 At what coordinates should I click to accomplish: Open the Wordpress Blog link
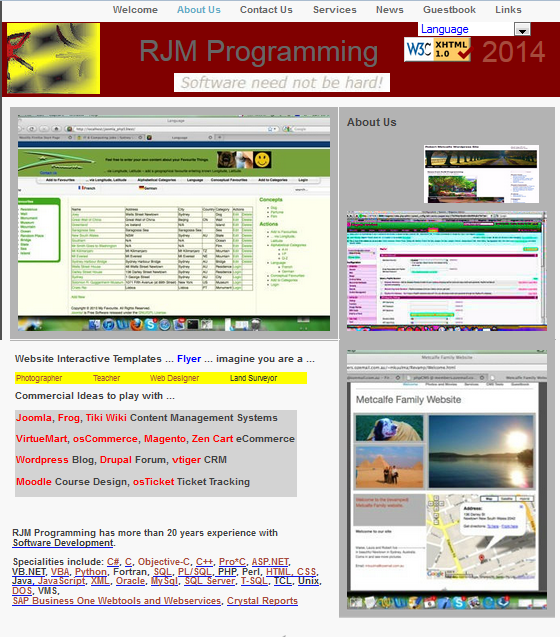[42, 460]
